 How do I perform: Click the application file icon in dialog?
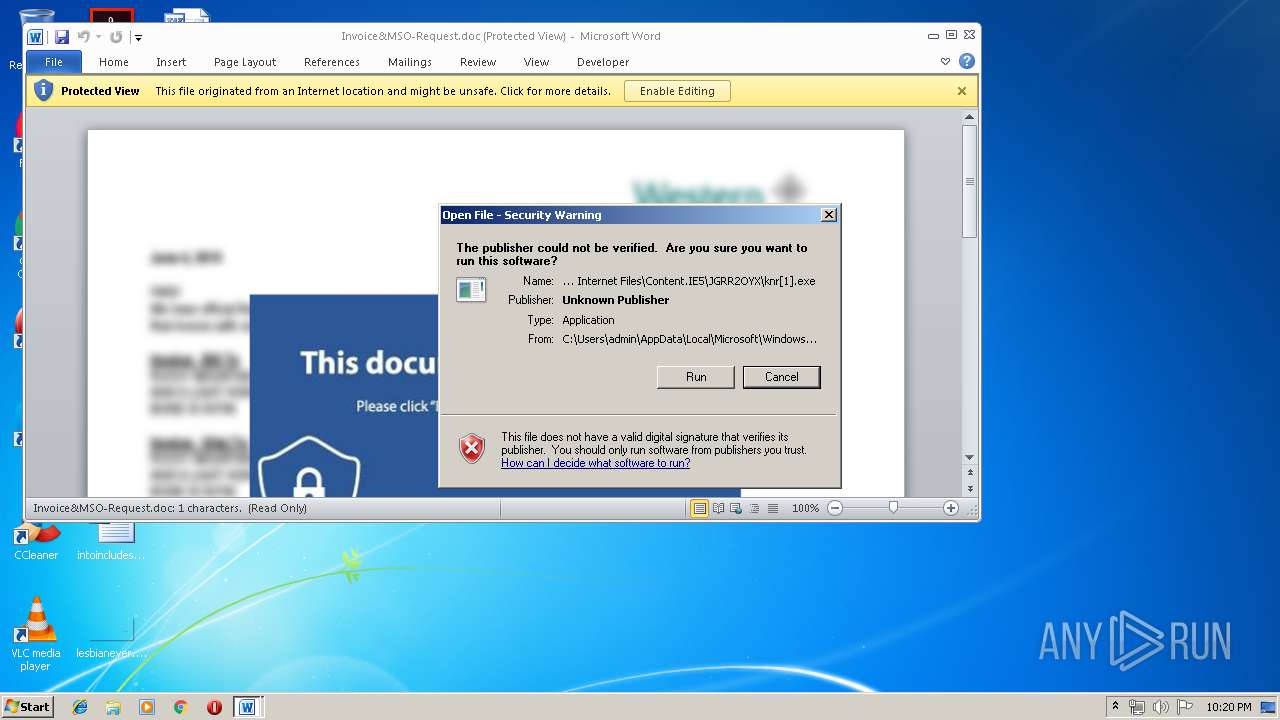tap(471, 290)
